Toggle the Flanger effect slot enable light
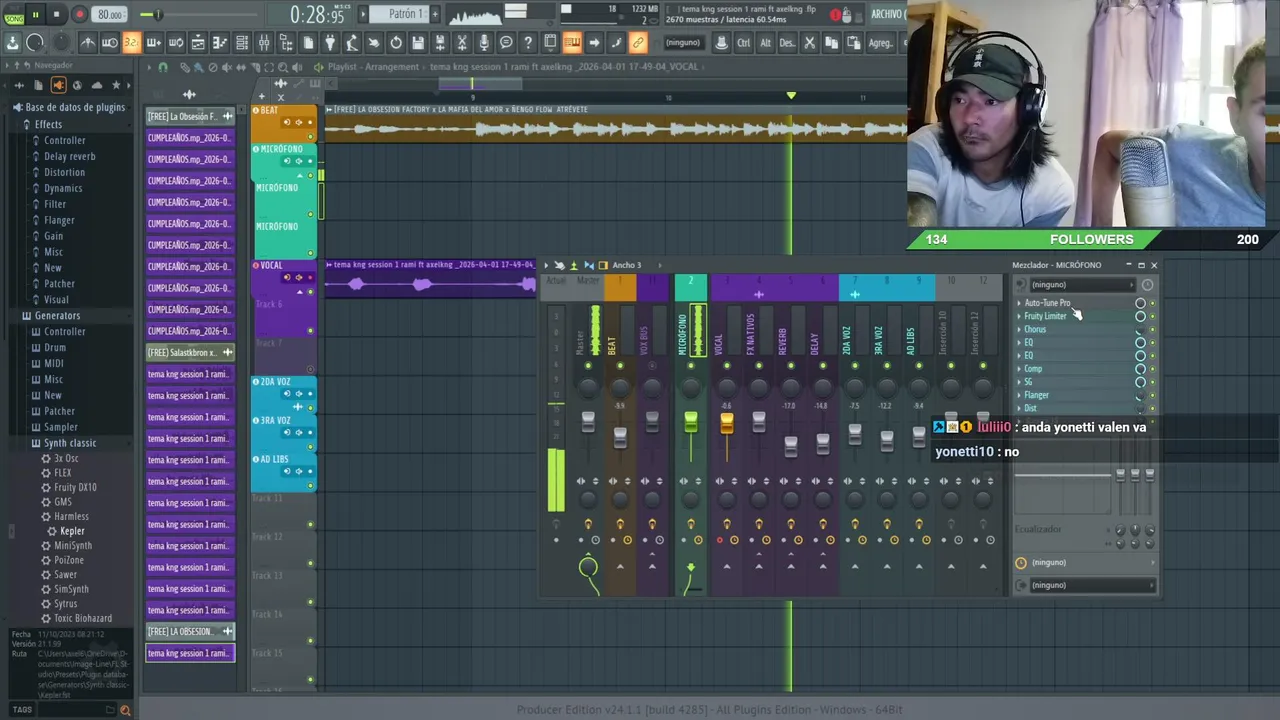The image size is (1280, 720). point(1152,395)
